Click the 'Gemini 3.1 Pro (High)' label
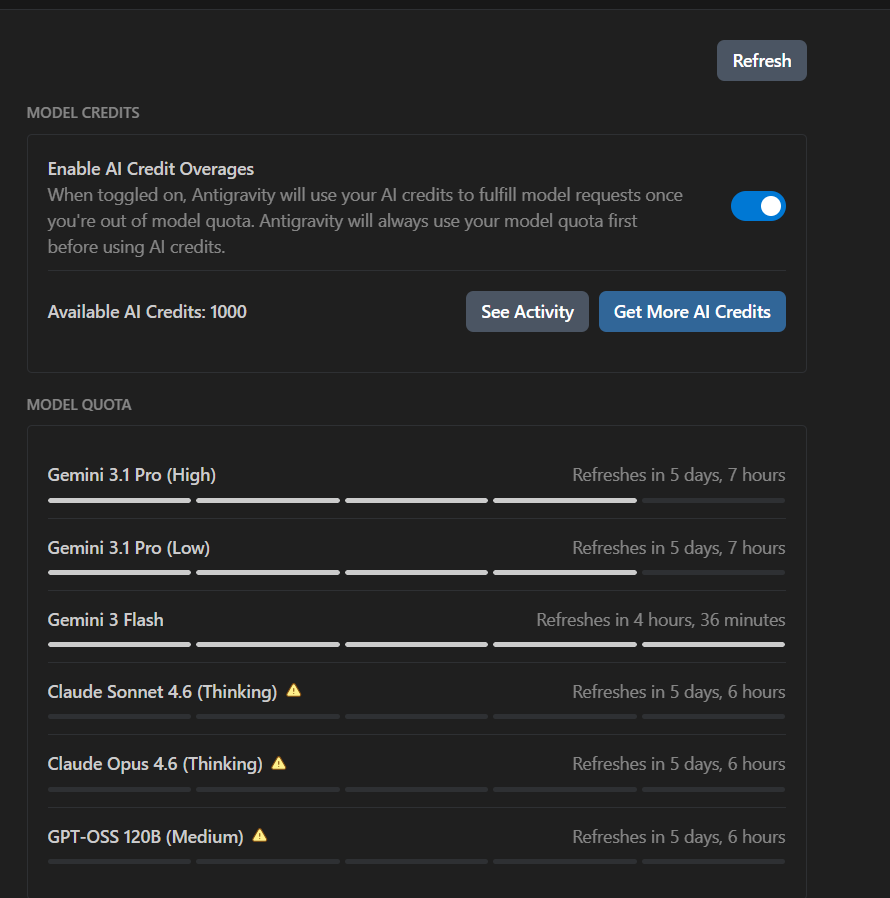The width and height of the screenshot is (890, 898). (x=132, y=475)
